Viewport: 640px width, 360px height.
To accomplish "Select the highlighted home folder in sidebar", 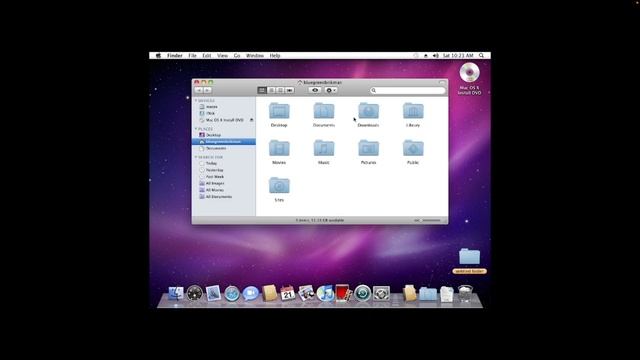I will click(224, 142).
